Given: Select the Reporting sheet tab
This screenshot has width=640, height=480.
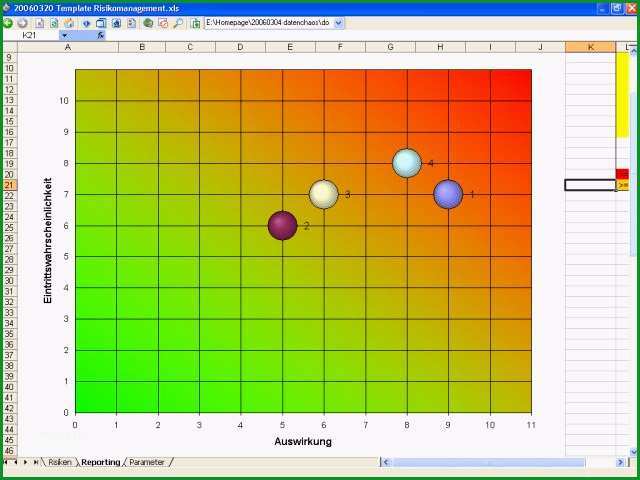Looking at the screenshot, I should 100,462.
